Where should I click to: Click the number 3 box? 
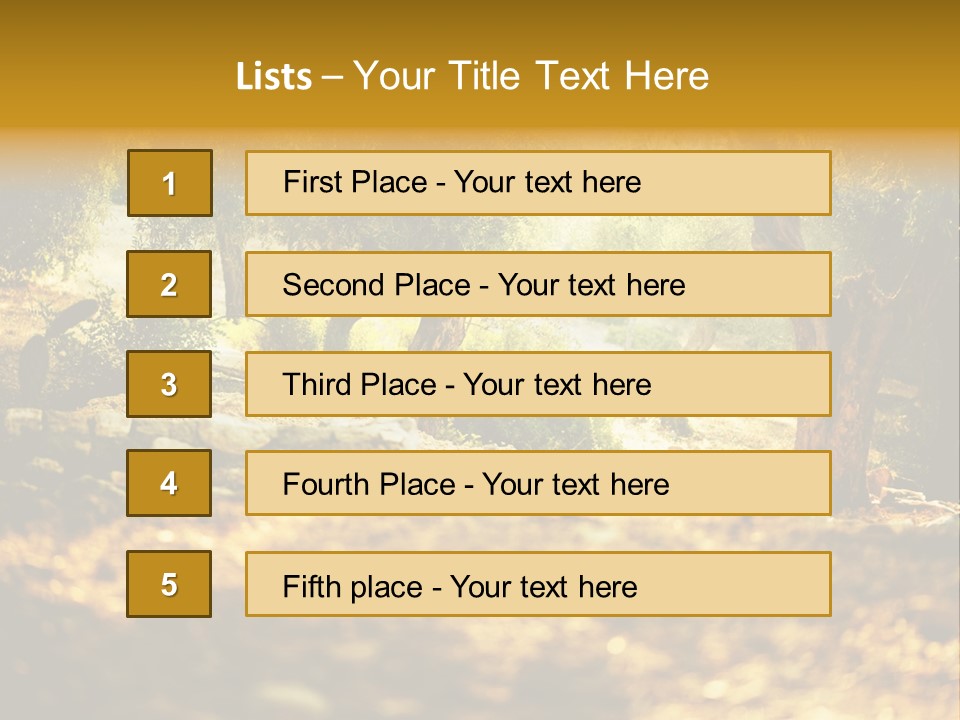pos(169,384)
